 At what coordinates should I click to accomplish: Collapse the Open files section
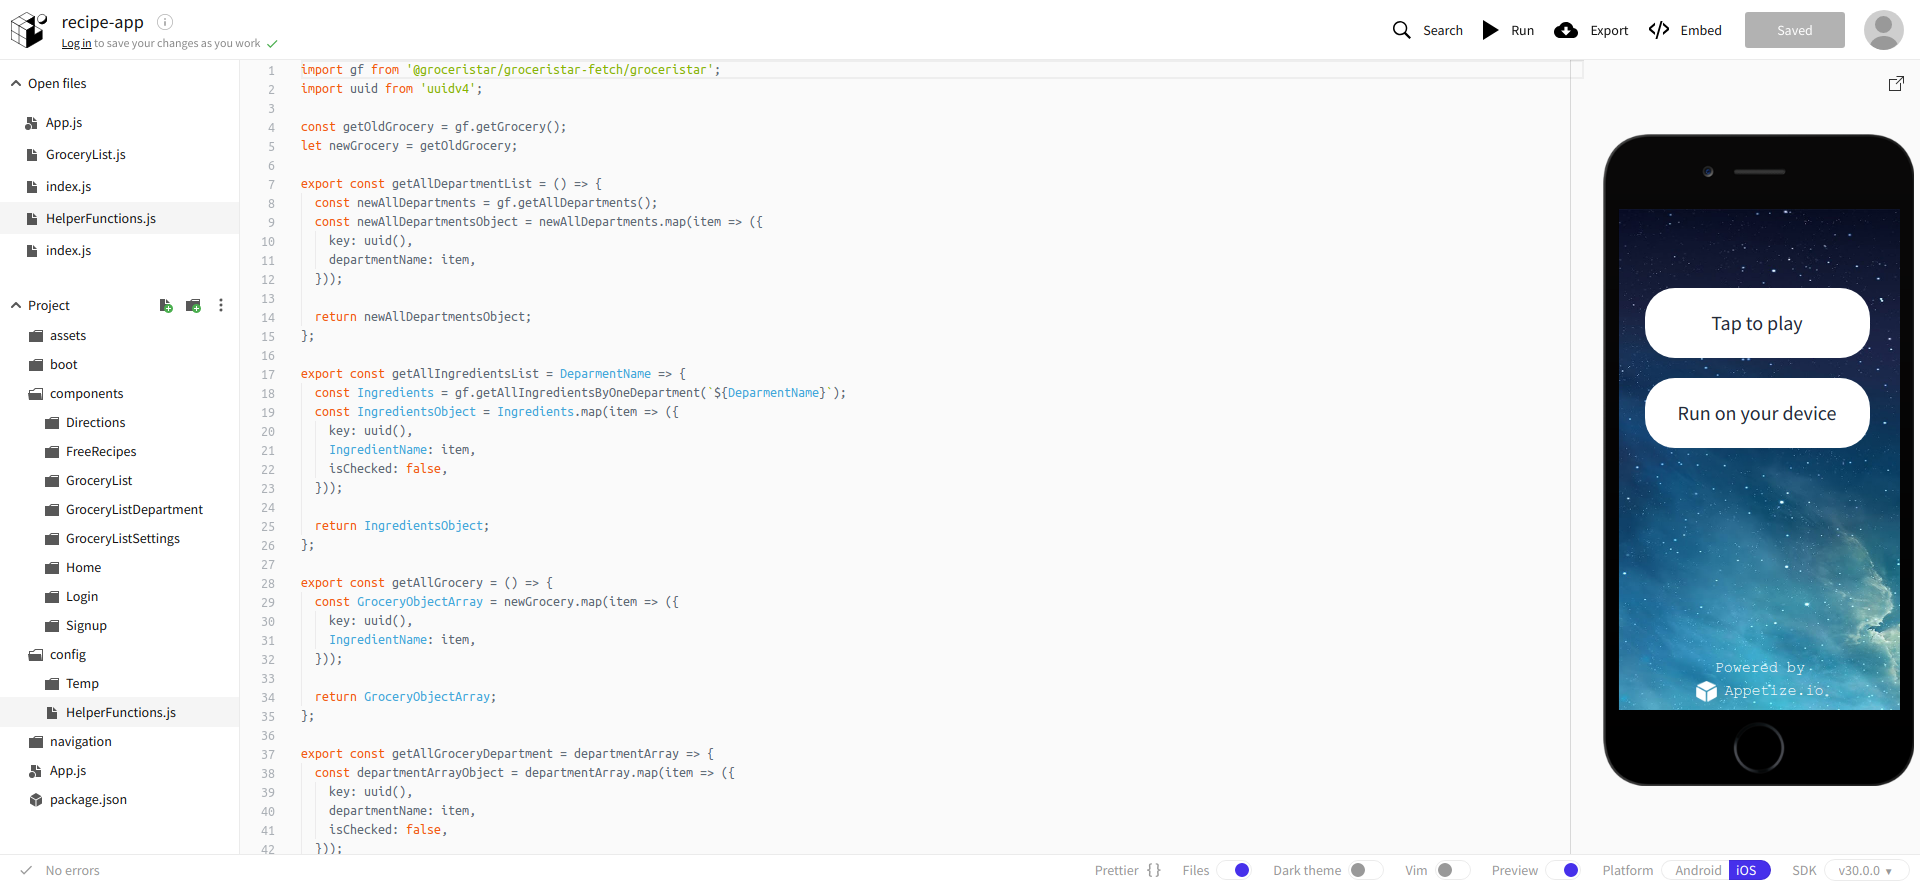(x=16, y=84)
